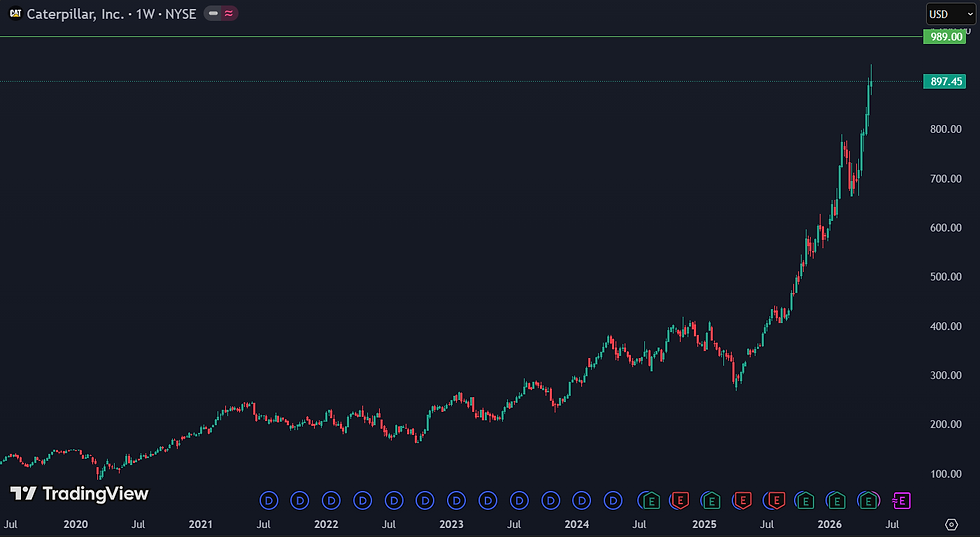The height and width of the screenshot is (537, 980).
Task: Click the dividend D marker above 2024
Action: pyautogui.click(x=582, y=501)
